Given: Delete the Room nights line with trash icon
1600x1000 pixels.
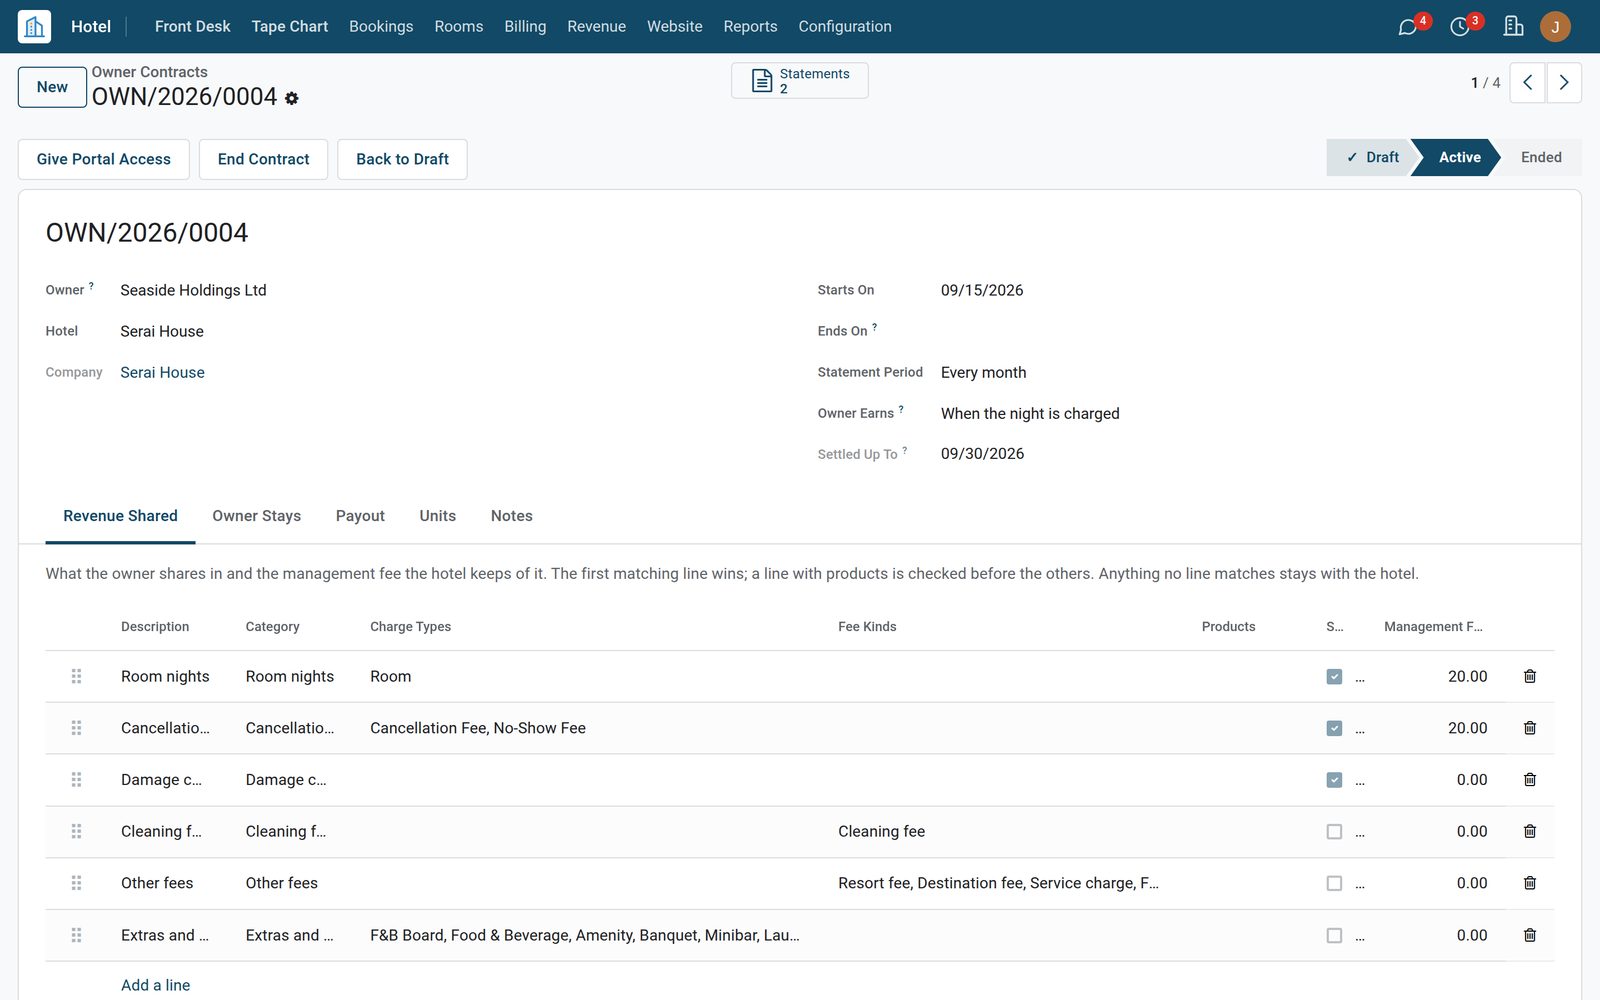Looking at the screenshot, I should [x=1529, y=676].
